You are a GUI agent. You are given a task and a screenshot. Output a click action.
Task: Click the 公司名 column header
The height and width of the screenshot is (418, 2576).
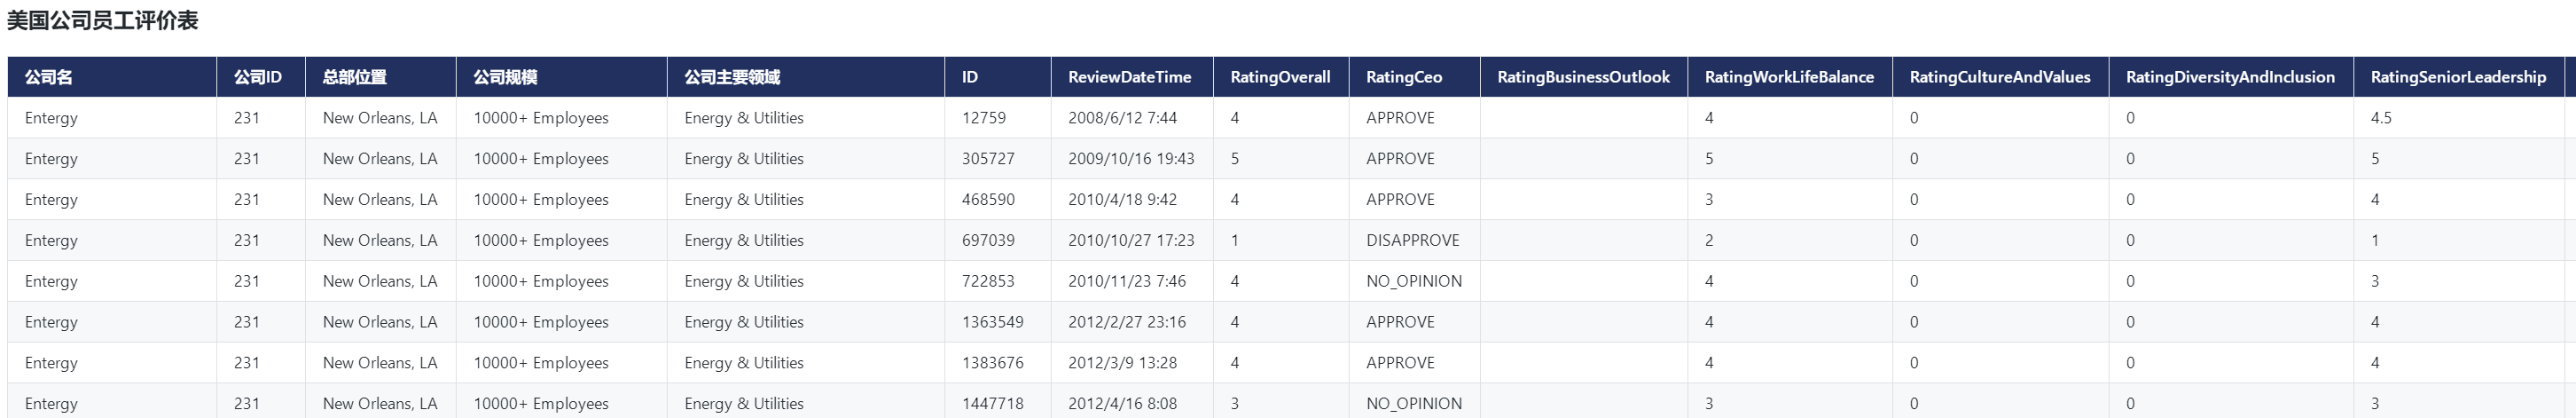(x=49, y=77)
